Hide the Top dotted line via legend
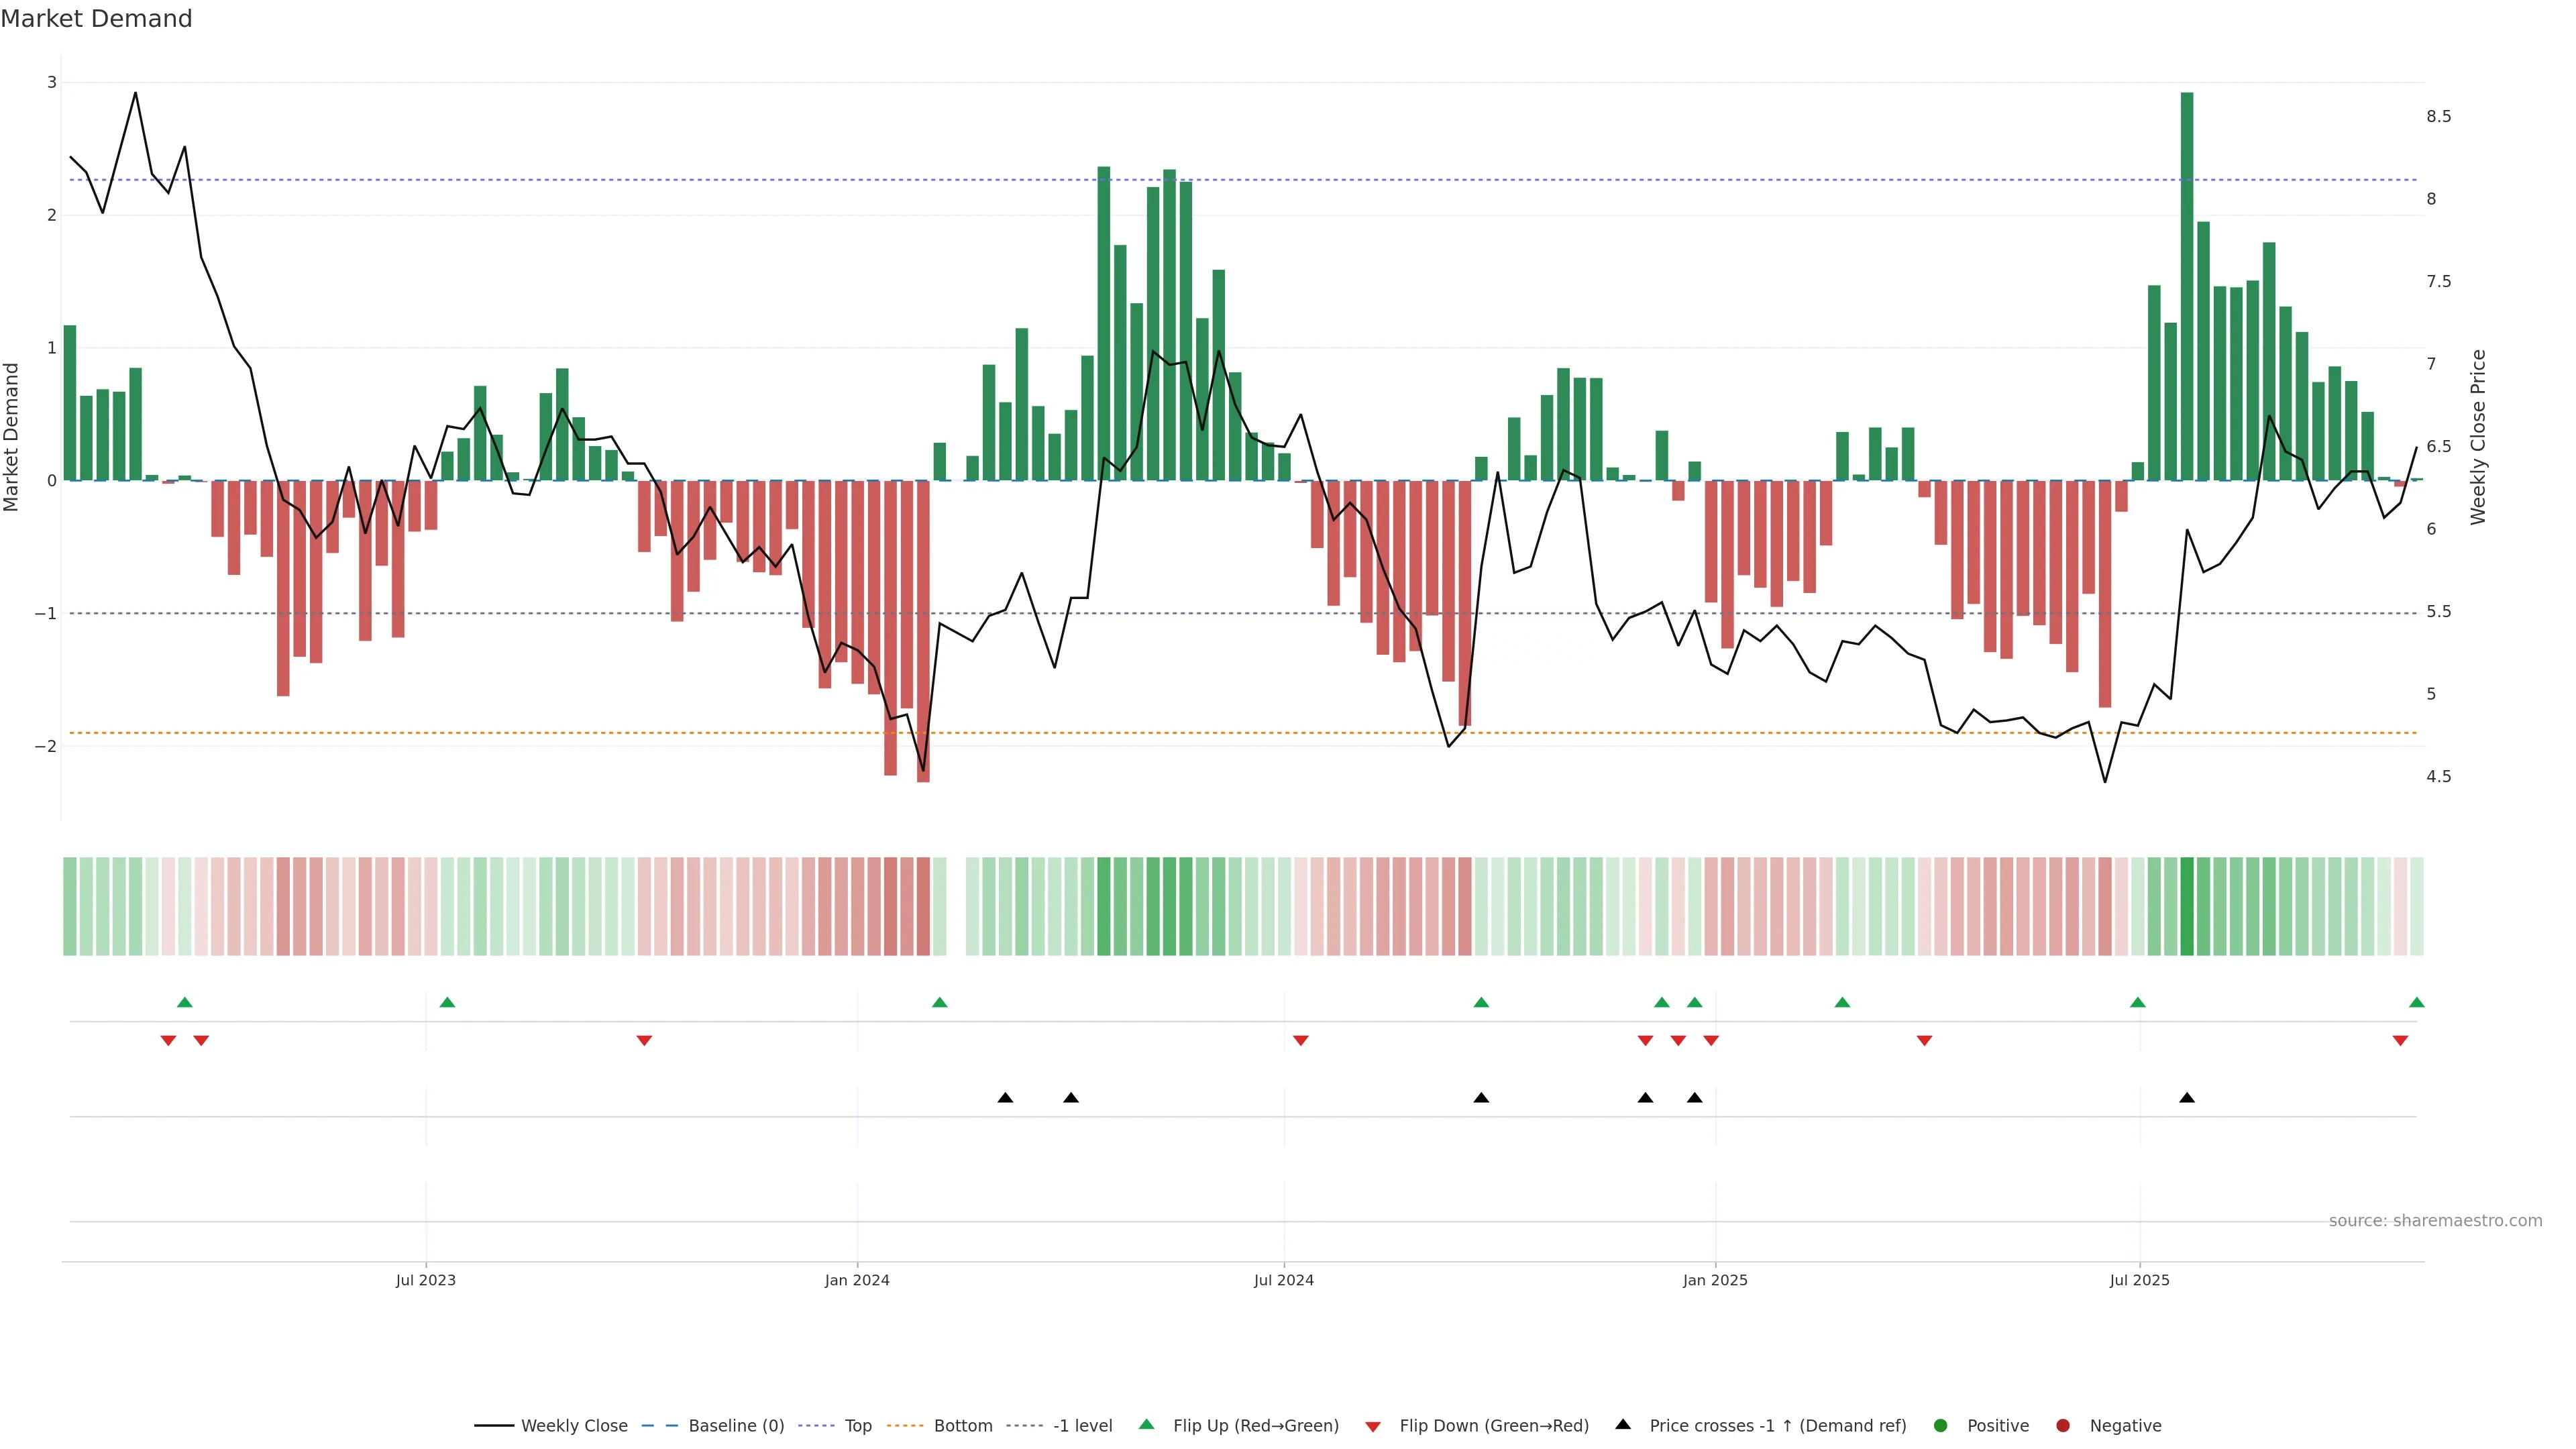The width and height of the screenshot is (2576, 1449). tap(857, 1425)
